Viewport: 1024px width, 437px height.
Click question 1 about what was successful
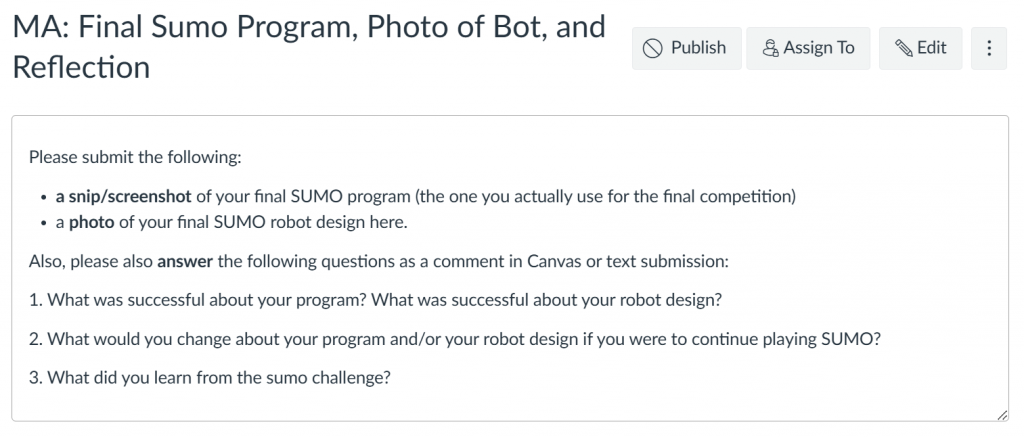coord(376,300)
